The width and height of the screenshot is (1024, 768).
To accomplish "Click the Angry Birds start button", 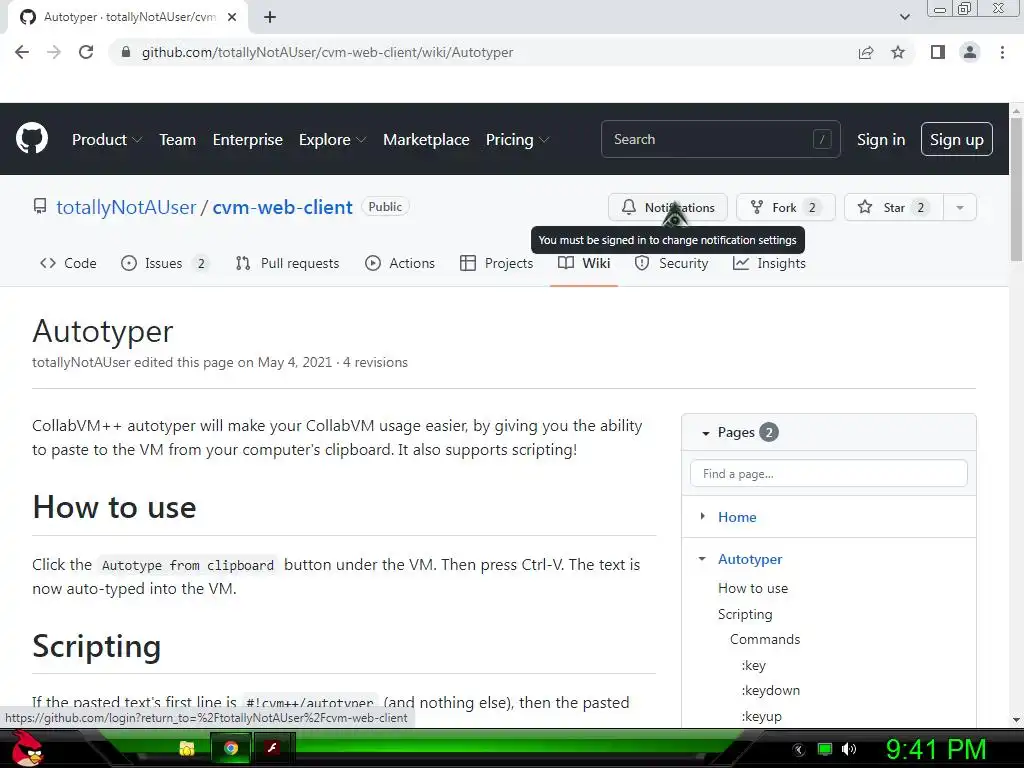I will (27, 748).
